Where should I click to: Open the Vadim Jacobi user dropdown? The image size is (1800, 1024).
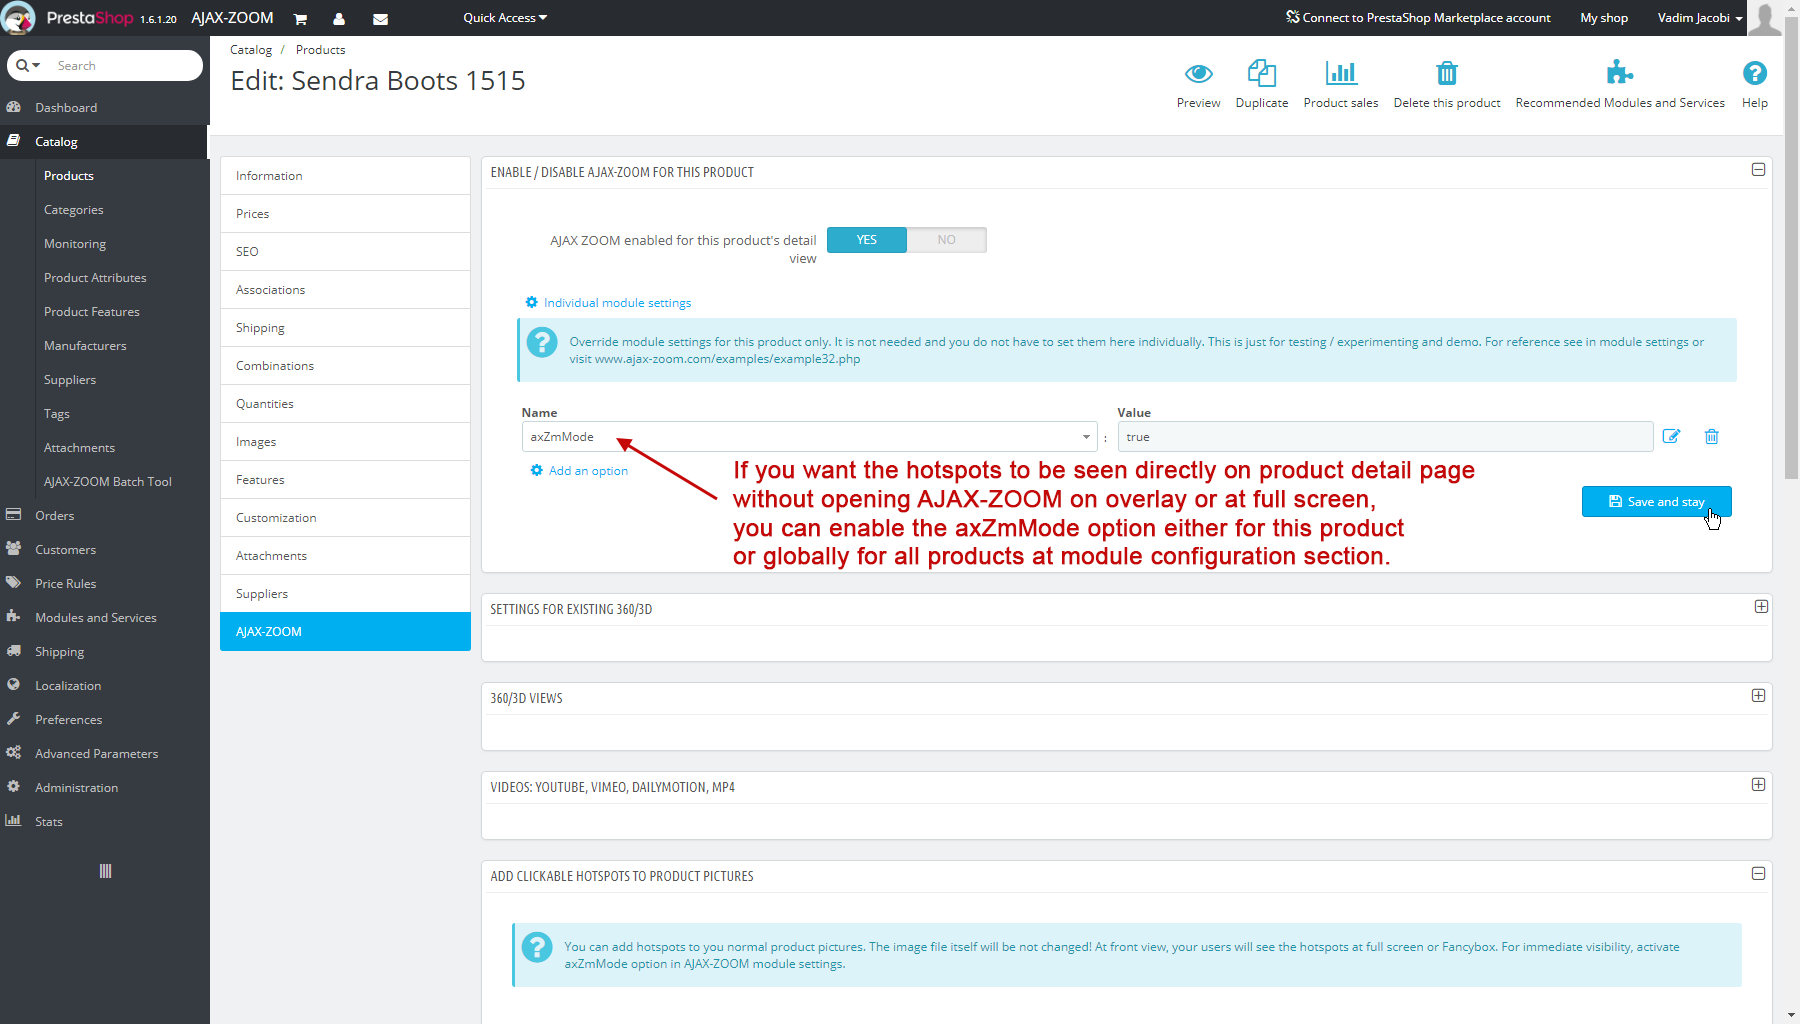[x=1700, y=18]
